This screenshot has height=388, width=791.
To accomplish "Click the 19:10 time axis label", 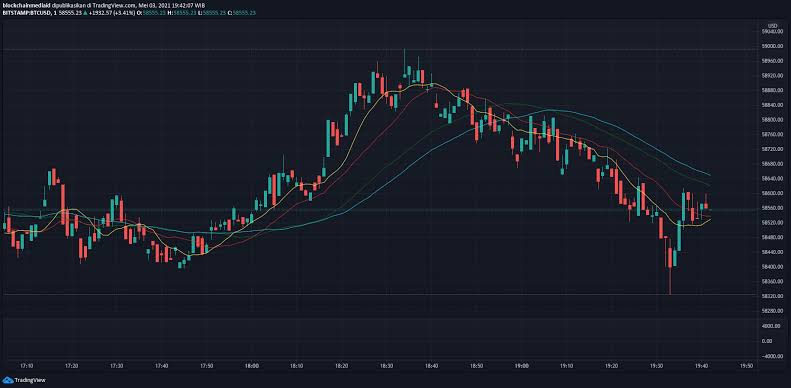I will click(567, 365).
